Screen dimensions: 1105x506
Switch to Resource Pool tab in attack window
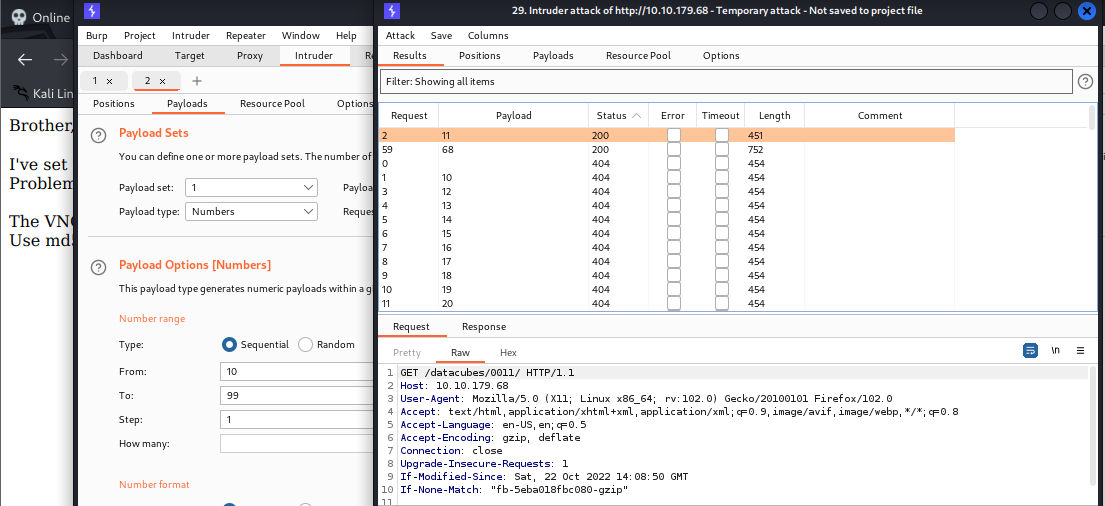[x=638, y=56]
